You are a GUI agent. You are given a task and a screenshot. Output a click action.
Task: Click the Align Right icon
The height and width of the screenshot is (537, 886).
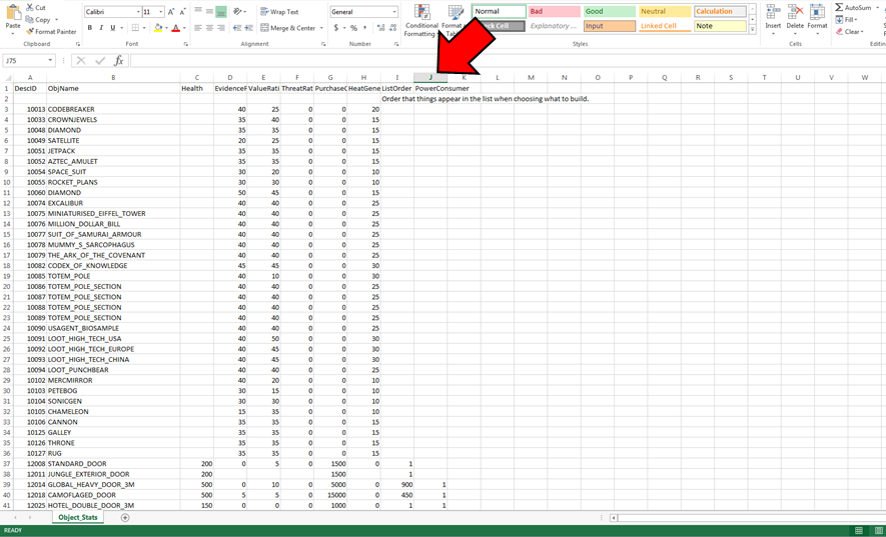click(x=221, y=28)
